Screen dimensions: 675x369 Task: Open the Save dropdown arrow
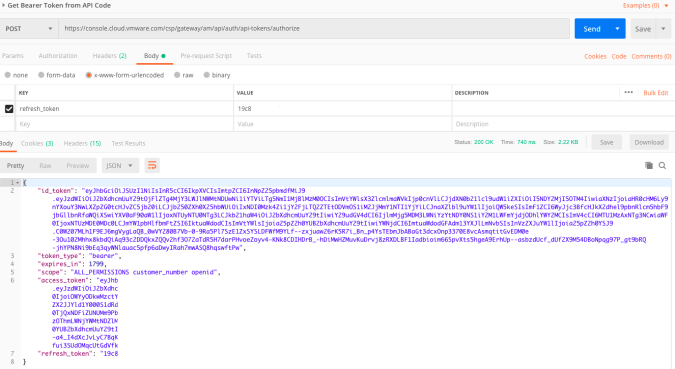[663, 29]
